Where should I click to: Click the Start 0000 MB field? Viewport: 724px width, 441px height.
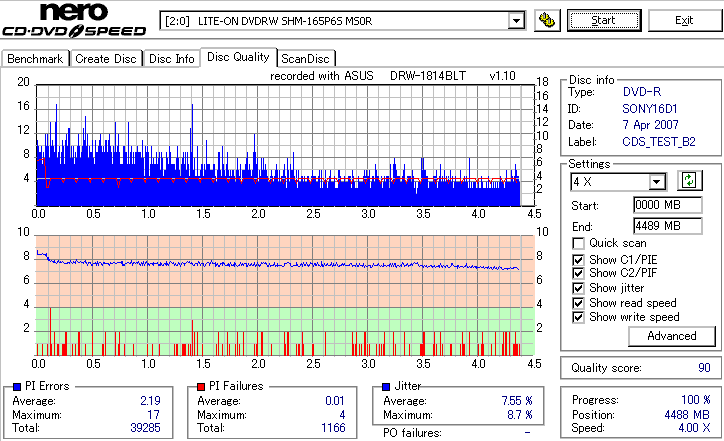tap(668, 205)
